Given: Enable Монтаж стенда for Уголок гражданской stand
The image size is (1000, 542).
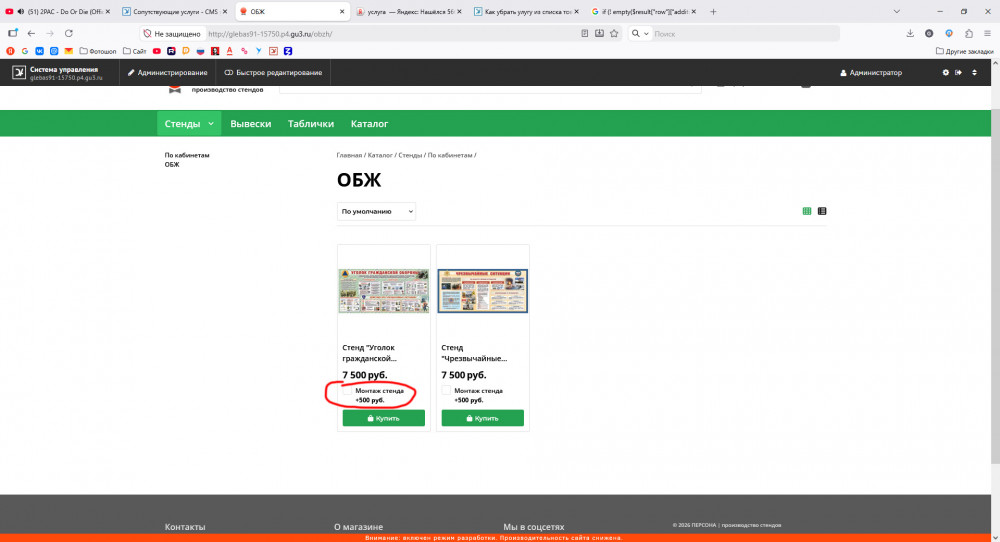Looking at the screenshot, I should point(347,391).
